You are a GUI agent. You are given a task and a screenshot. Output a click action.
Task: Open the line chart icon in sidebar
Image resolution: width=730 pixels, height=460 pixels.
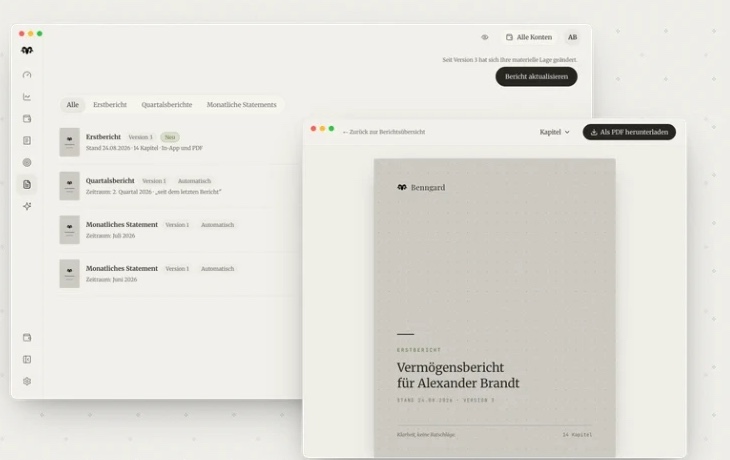coord(27,97)
